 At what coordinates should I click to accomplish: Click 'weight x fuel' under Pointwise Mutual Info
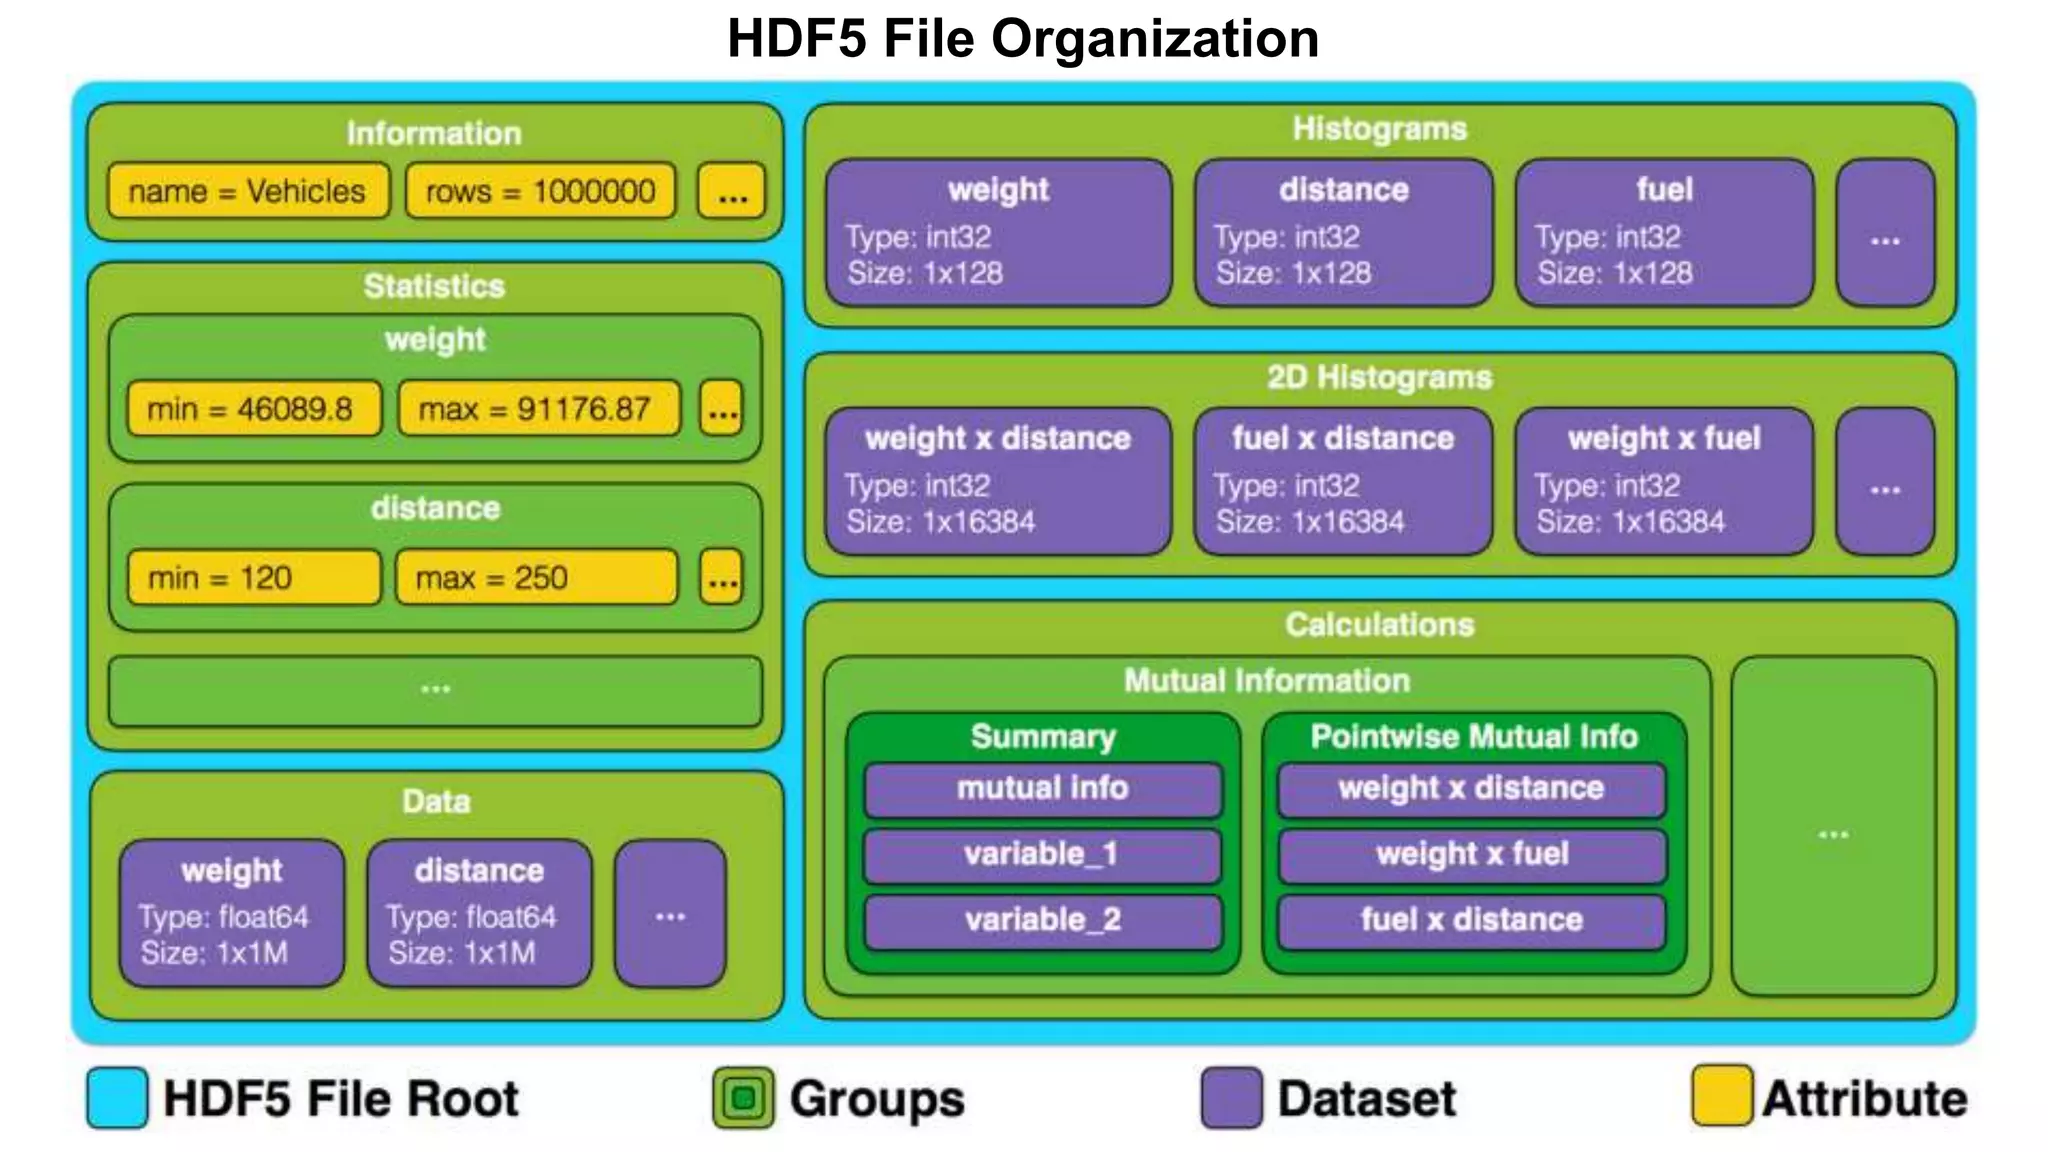tap(1472, 854)
